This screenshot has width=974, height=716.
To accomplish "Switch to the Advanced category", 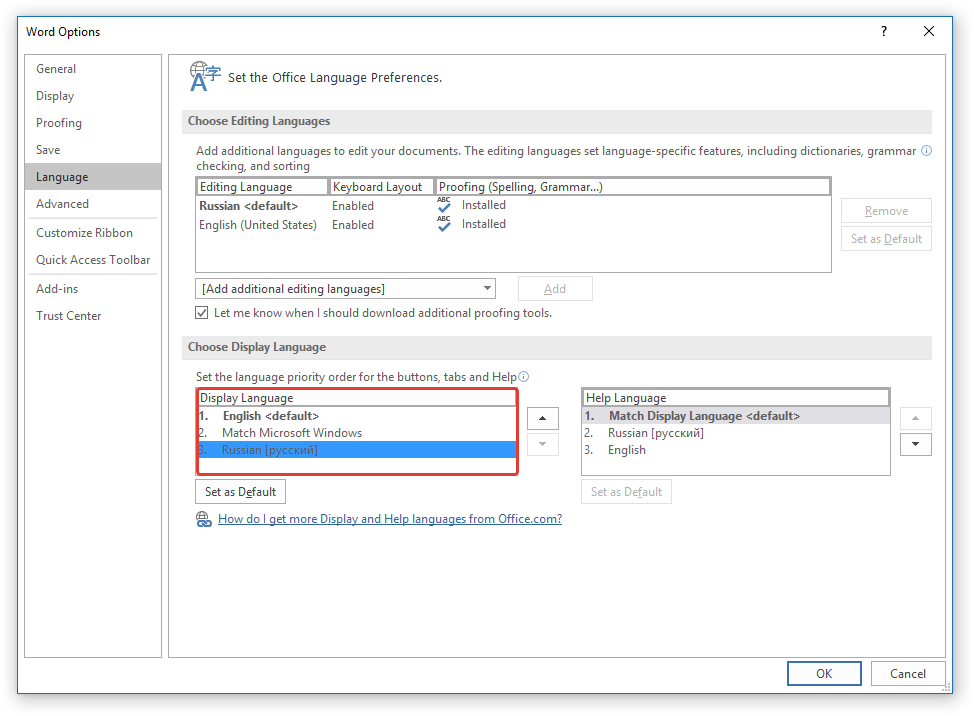I will pos(62,204).
